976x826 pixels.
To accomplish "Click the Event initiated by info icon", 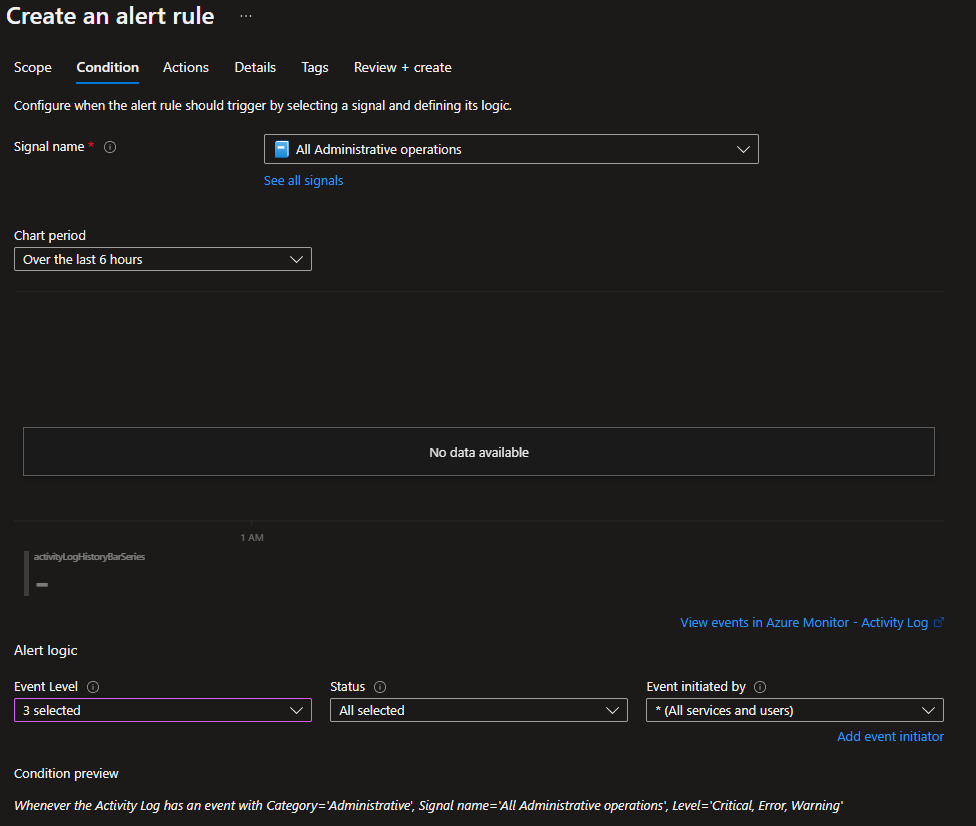I will tap(760, 687).
